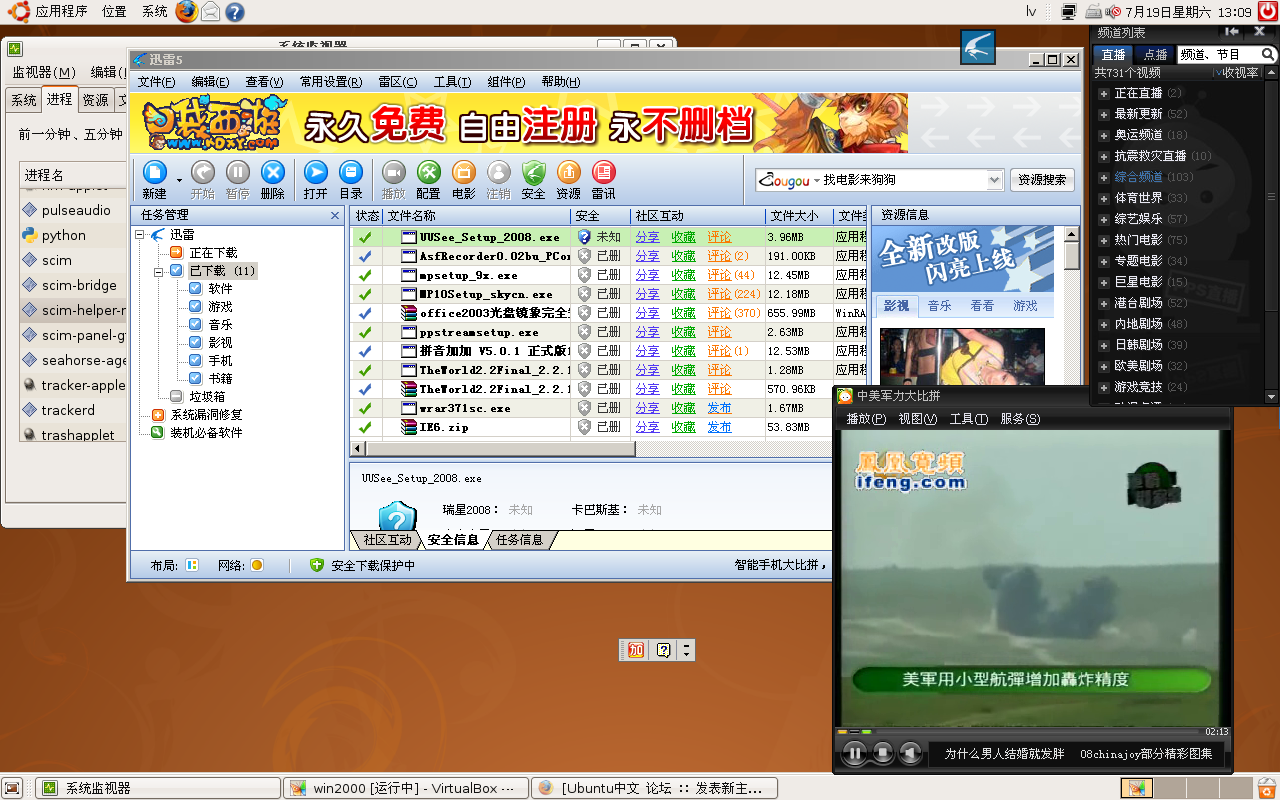Open the 工具(T) menu in Xunlei

pyautogui.click(x=452, y=82)
